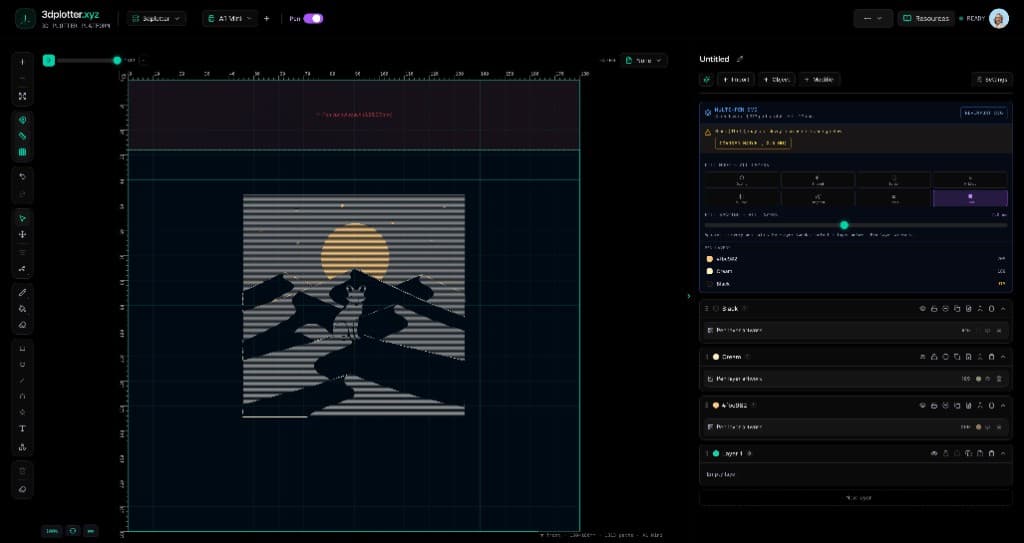Delete the Black layer with its trash icon
The image size is (1024, 543).
(991, 308)
